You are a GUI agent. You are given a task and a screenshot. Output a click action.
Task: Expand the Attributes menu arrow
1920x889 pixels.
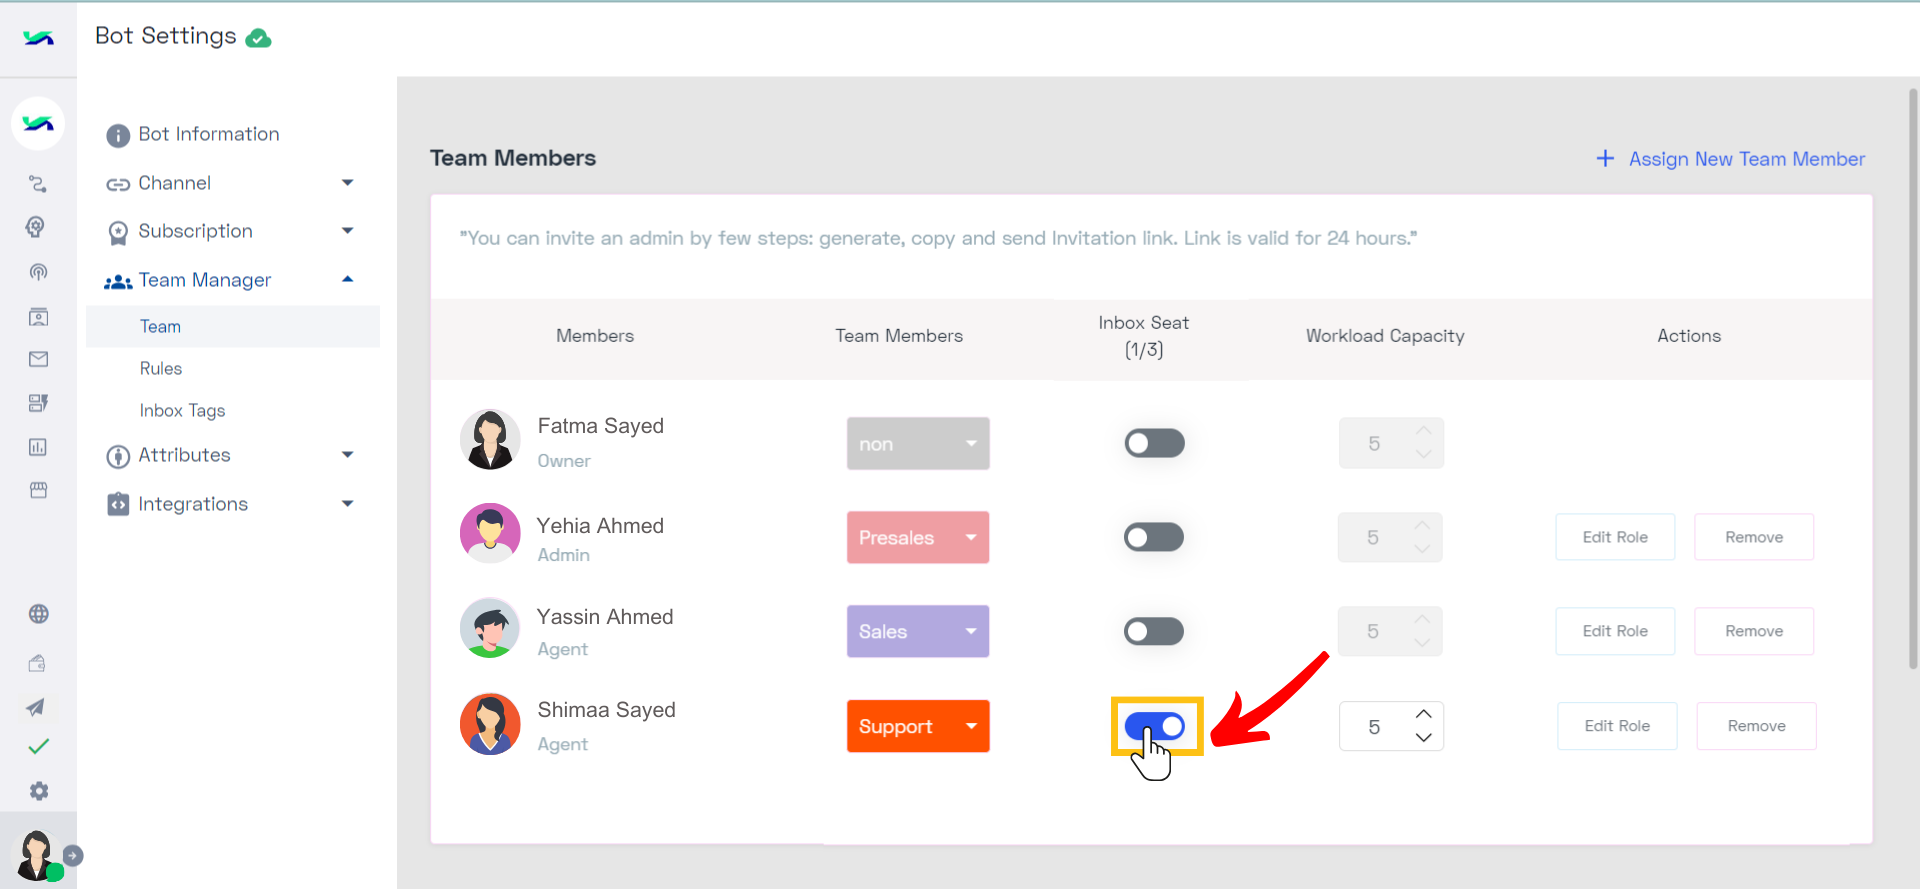click(x=348, y=454)
